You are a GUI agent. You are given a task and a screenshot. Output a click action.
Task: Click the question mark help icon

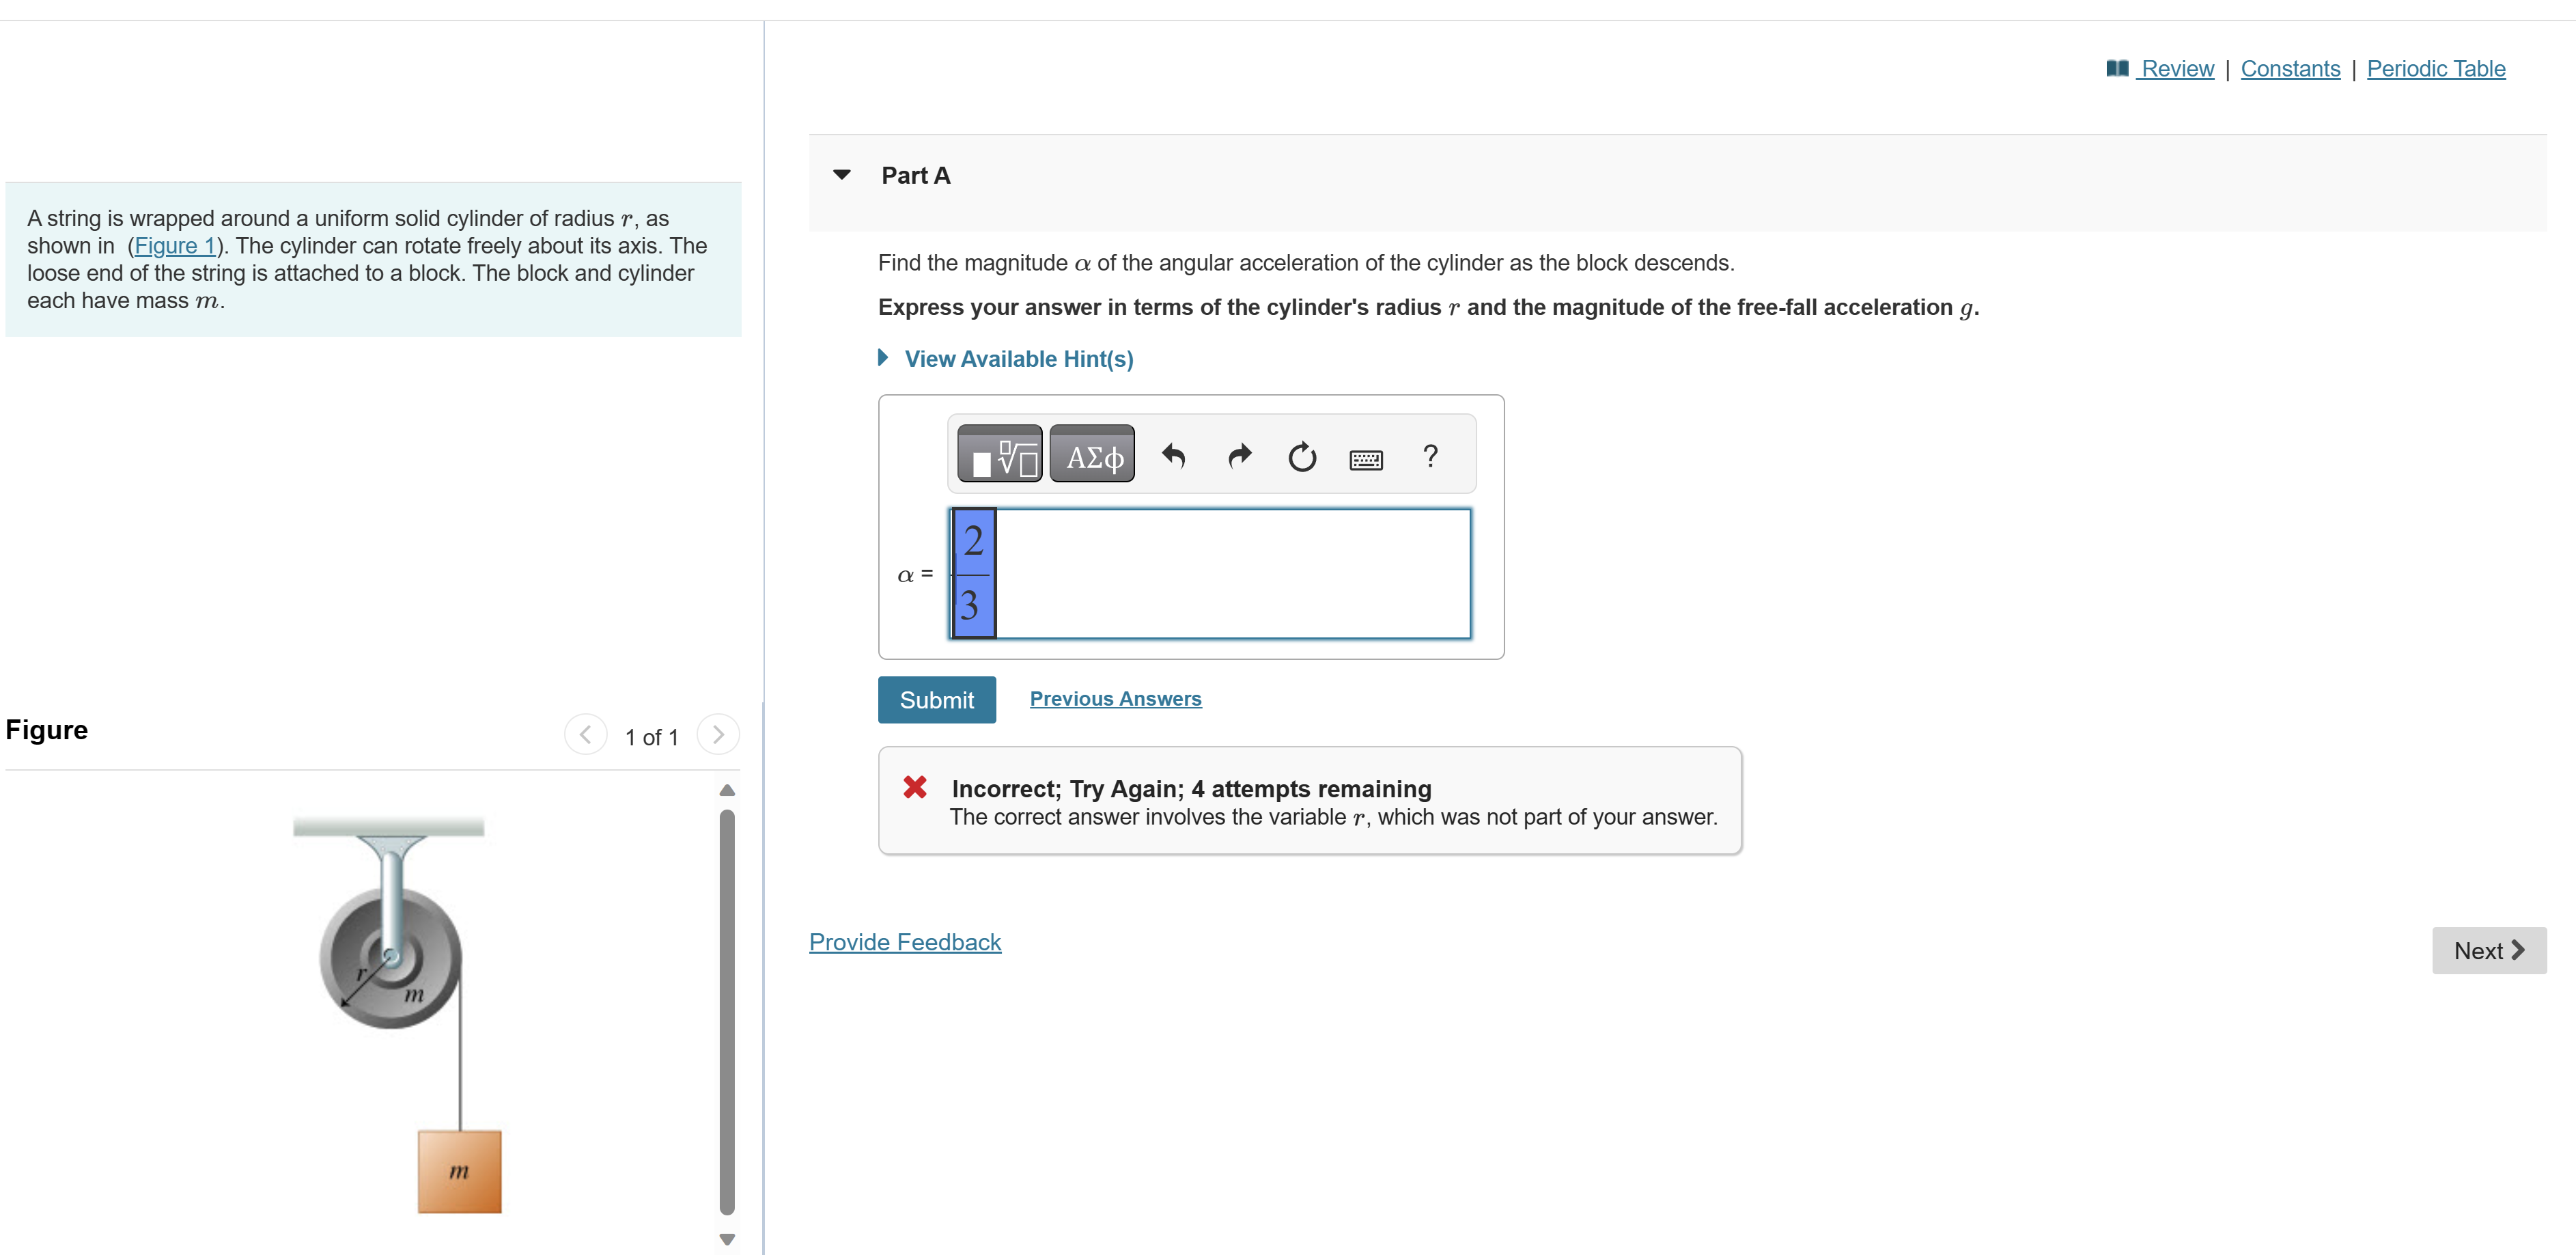pyautogui.click(x=1430, y=456)
